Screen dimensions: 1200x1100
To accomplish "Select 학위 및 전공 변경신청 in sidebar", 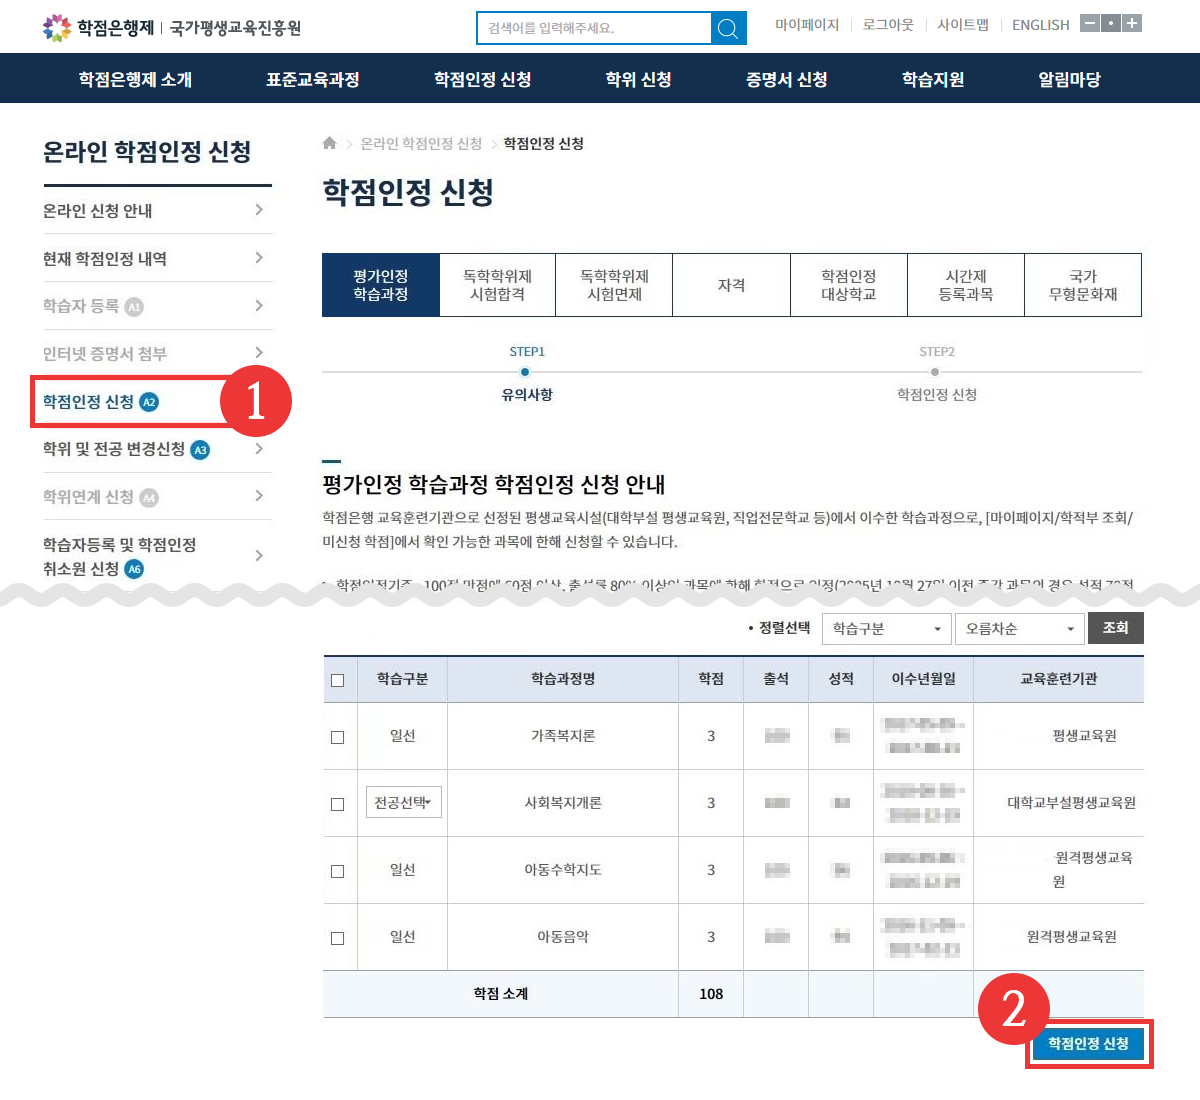I will 114,449.
